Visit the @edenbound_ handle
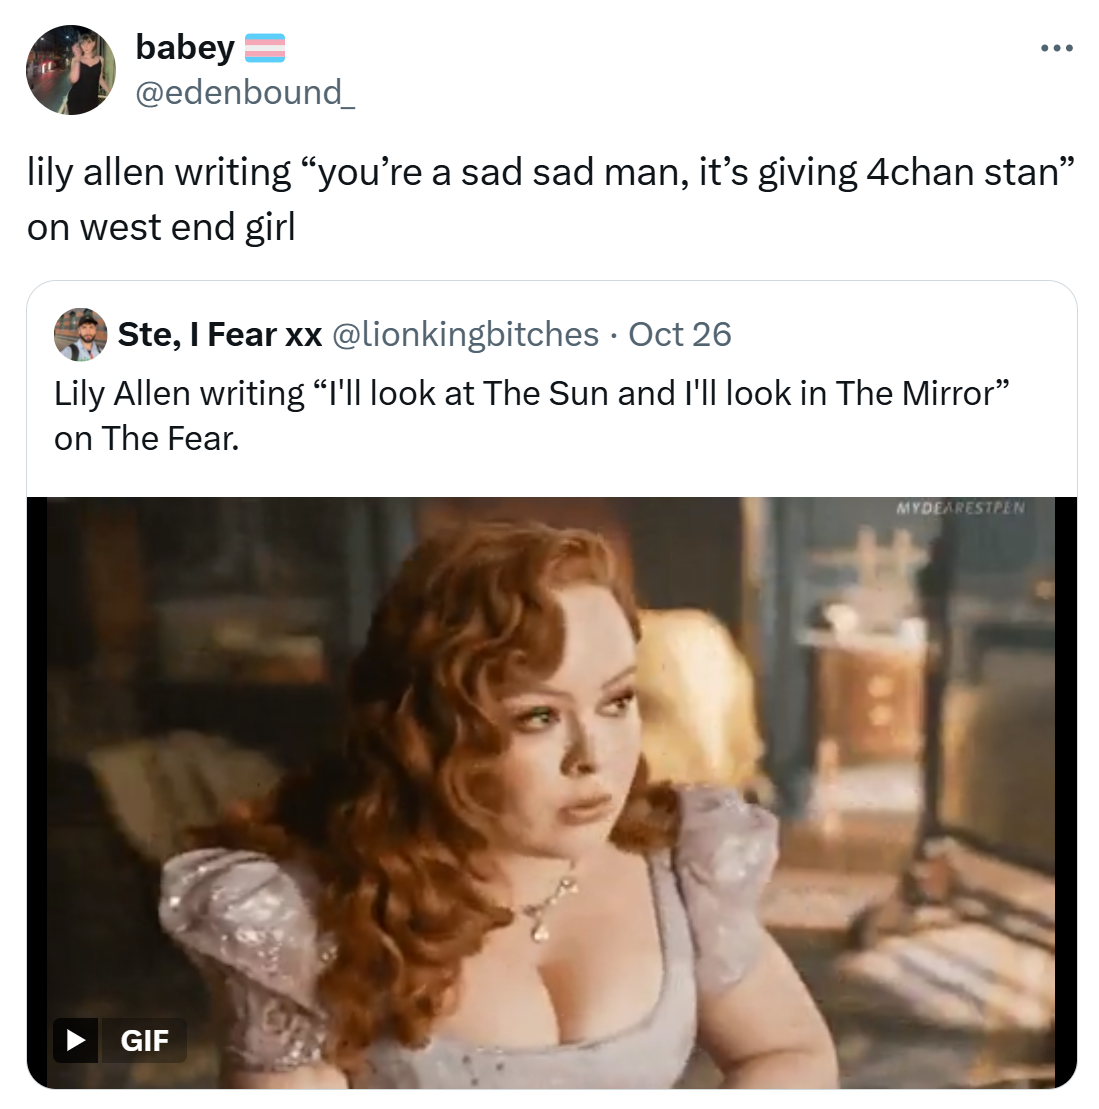The width and height of the screenshot is (1099, 1109). click(x=244, y=92)
